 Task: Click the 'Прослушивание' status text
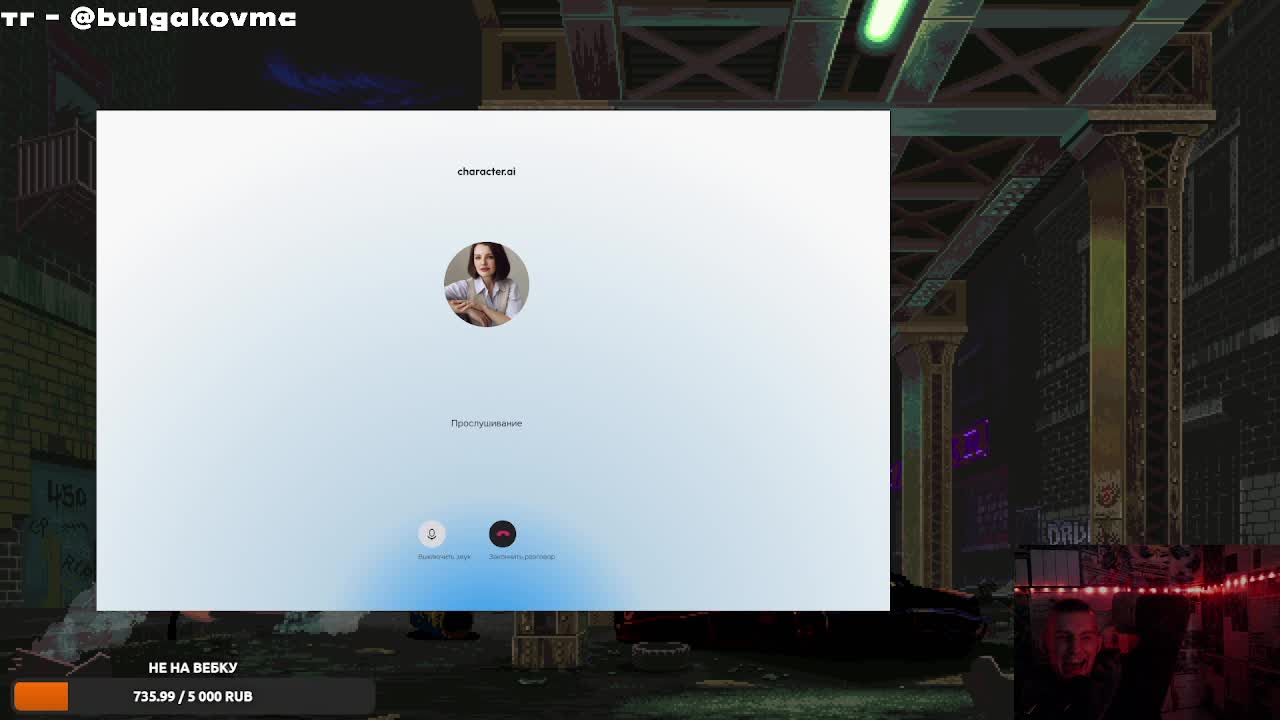tap(486, 423)
